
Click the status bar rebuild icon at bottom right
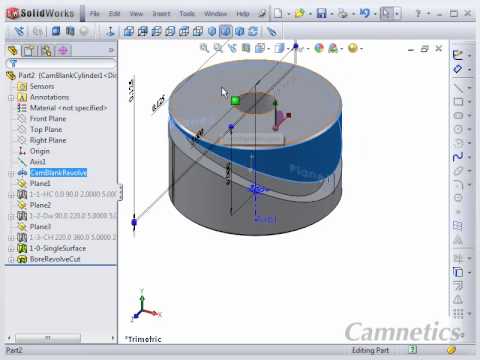[x=451, y=350]
